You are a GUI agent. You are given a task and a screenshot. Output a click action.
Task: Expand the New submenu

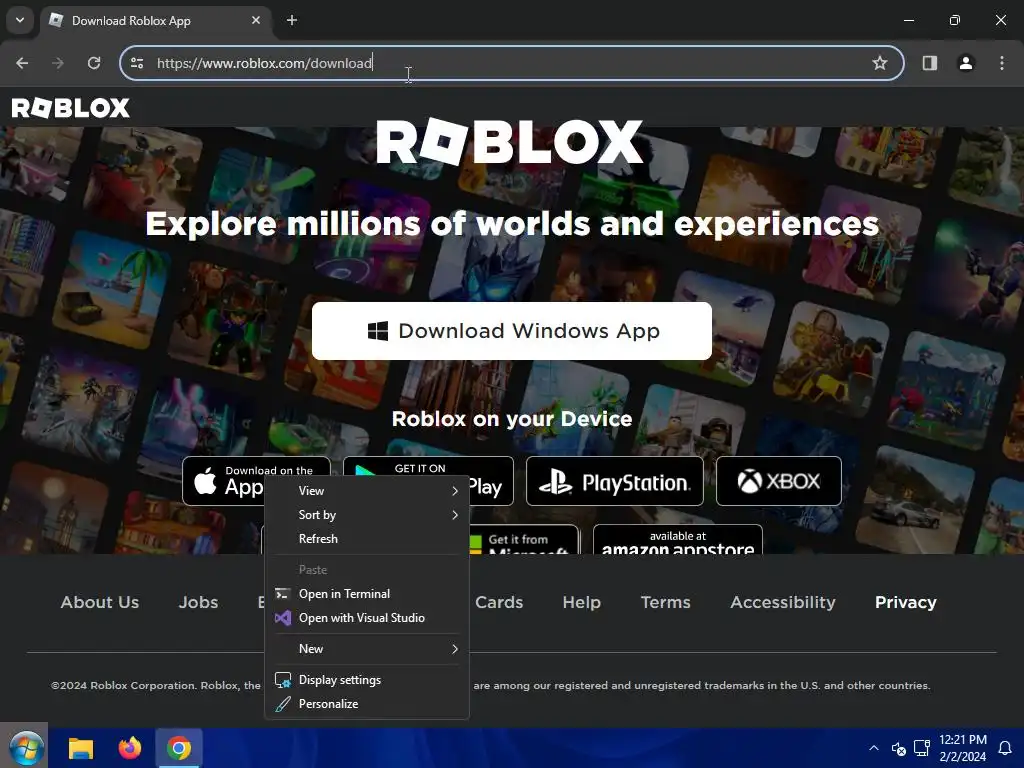[x=366, y=648]
